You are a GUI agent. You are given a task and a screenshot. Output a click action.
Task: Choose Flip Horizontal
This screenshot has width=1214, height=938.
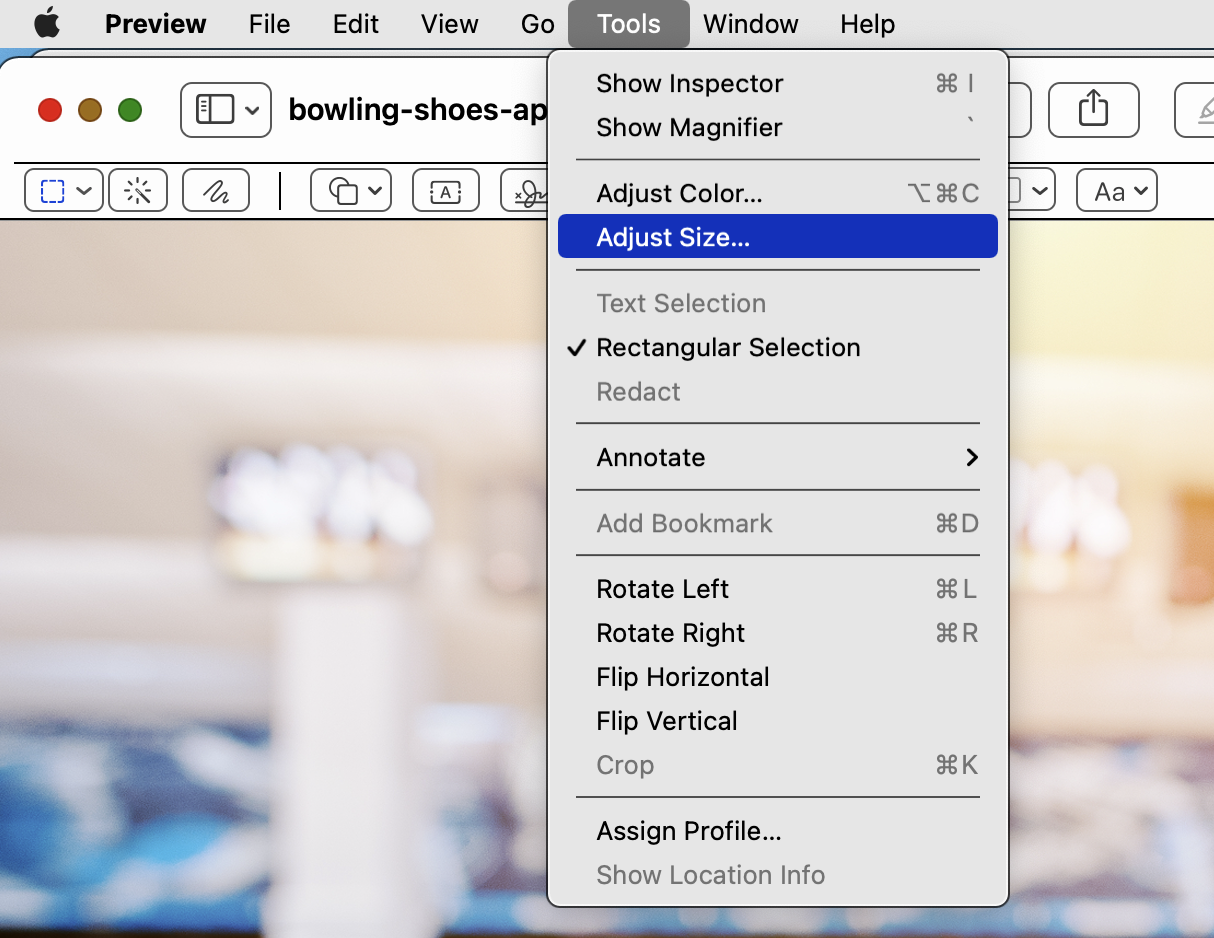tap(778, 677)
